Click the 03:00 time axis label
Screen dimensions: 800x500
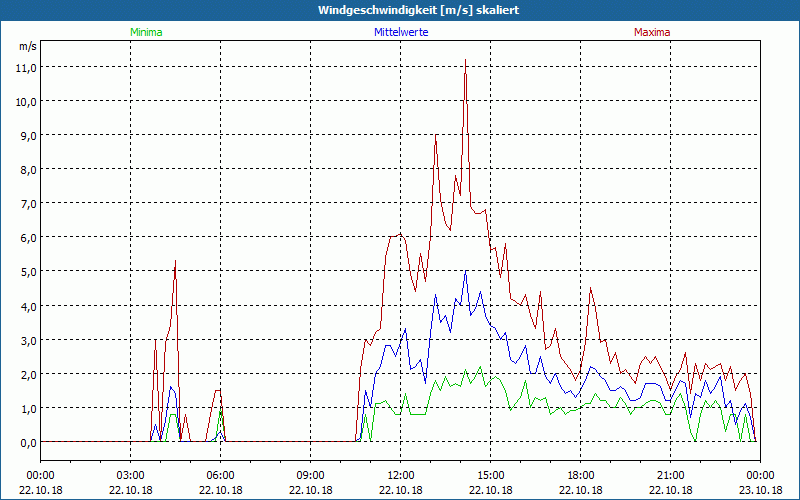coord(130,475)
